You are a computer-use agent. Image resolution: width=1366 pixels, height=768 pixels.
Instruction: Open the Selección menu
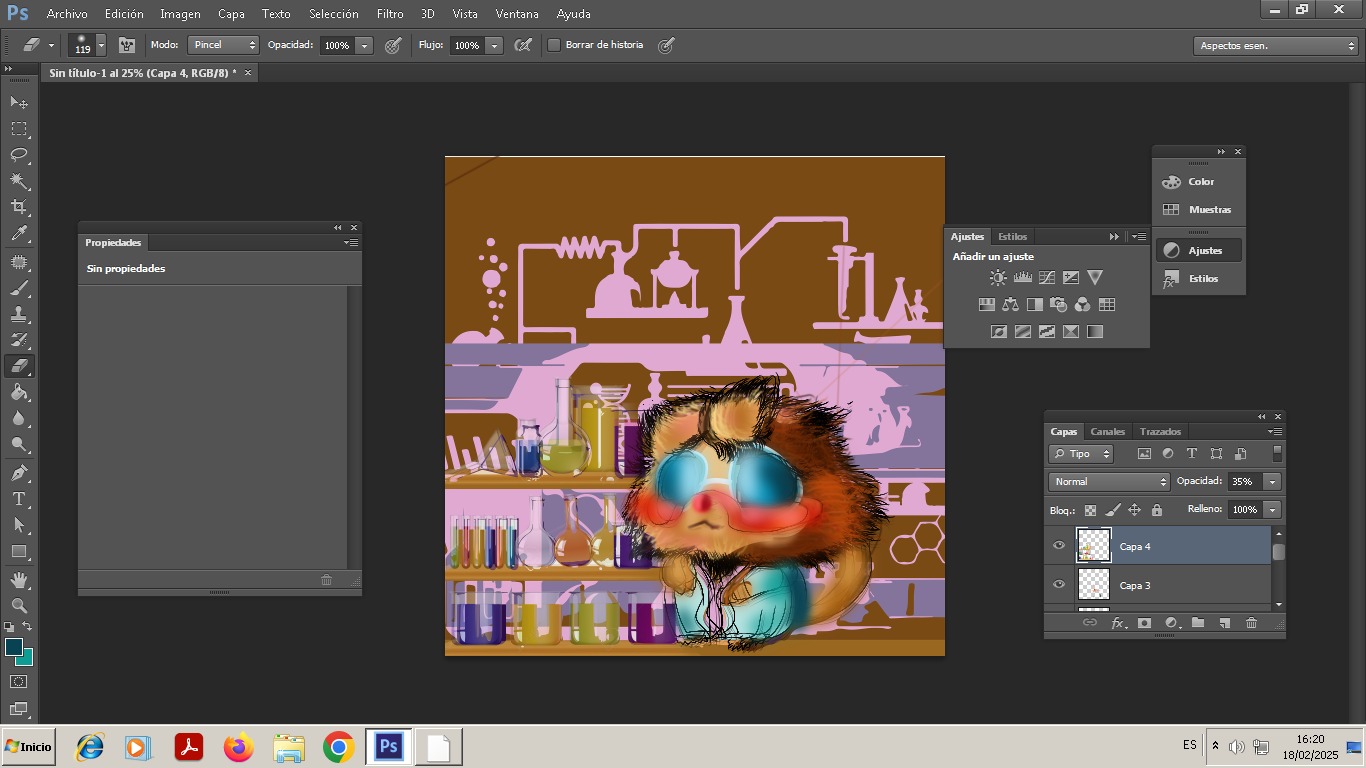point(334,14)
